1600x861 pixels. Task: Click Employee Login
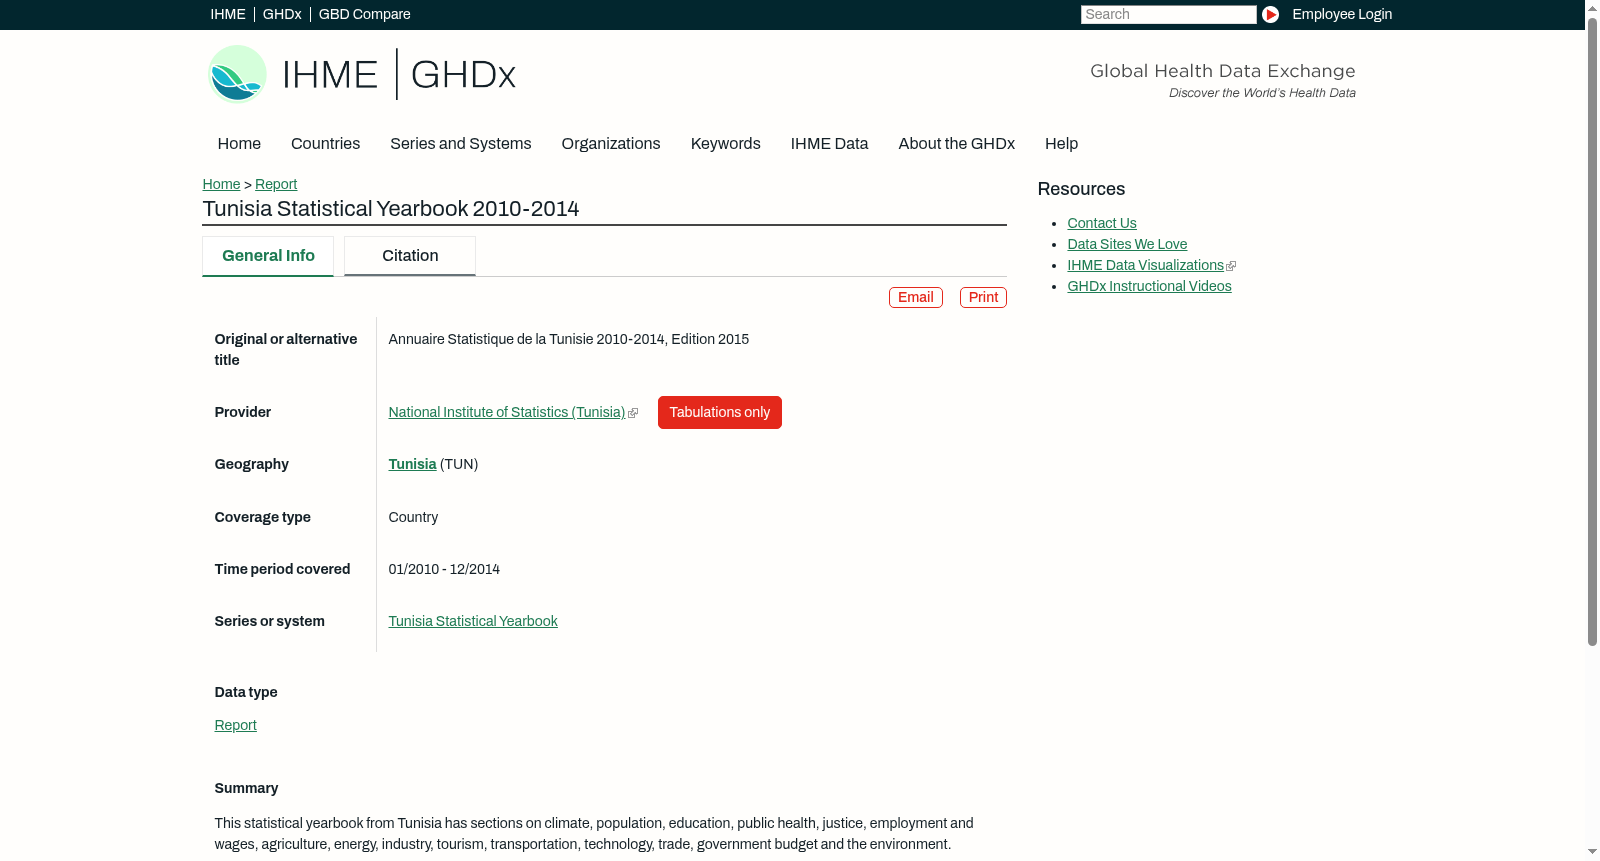click(x=1342, y=14)
